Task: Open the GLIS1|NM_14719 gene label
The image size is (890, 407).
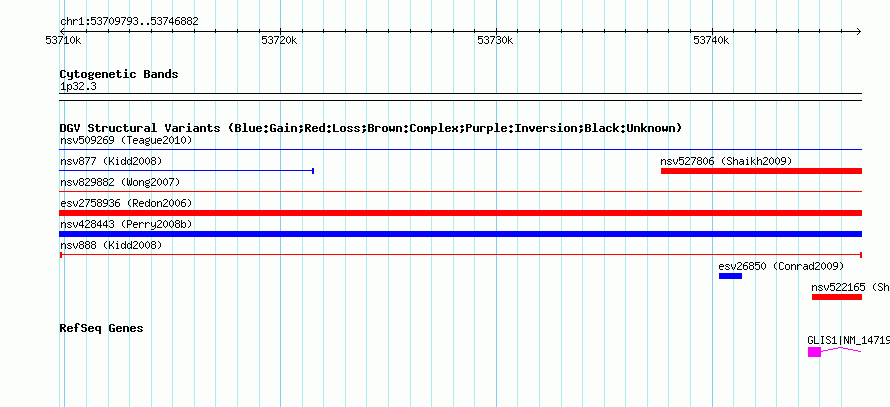Action: point(848,341)
